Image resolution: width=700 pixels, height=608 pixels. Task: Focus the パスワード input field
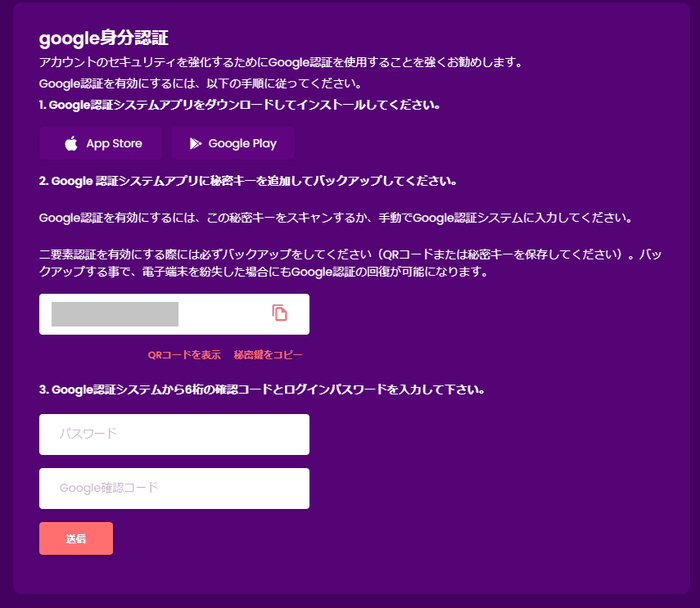pyautogui.click(x=174, y=434)
